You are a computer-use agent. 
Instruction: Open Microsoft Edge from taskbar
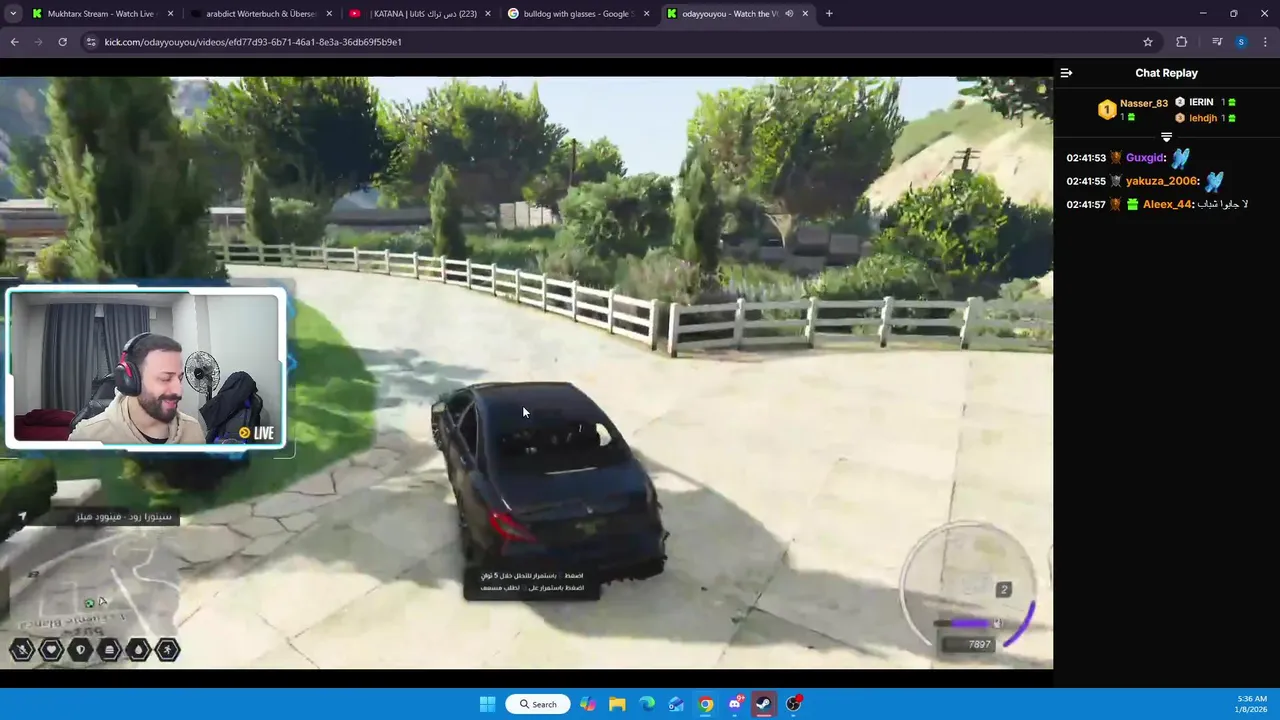click(x=647, y=704)
